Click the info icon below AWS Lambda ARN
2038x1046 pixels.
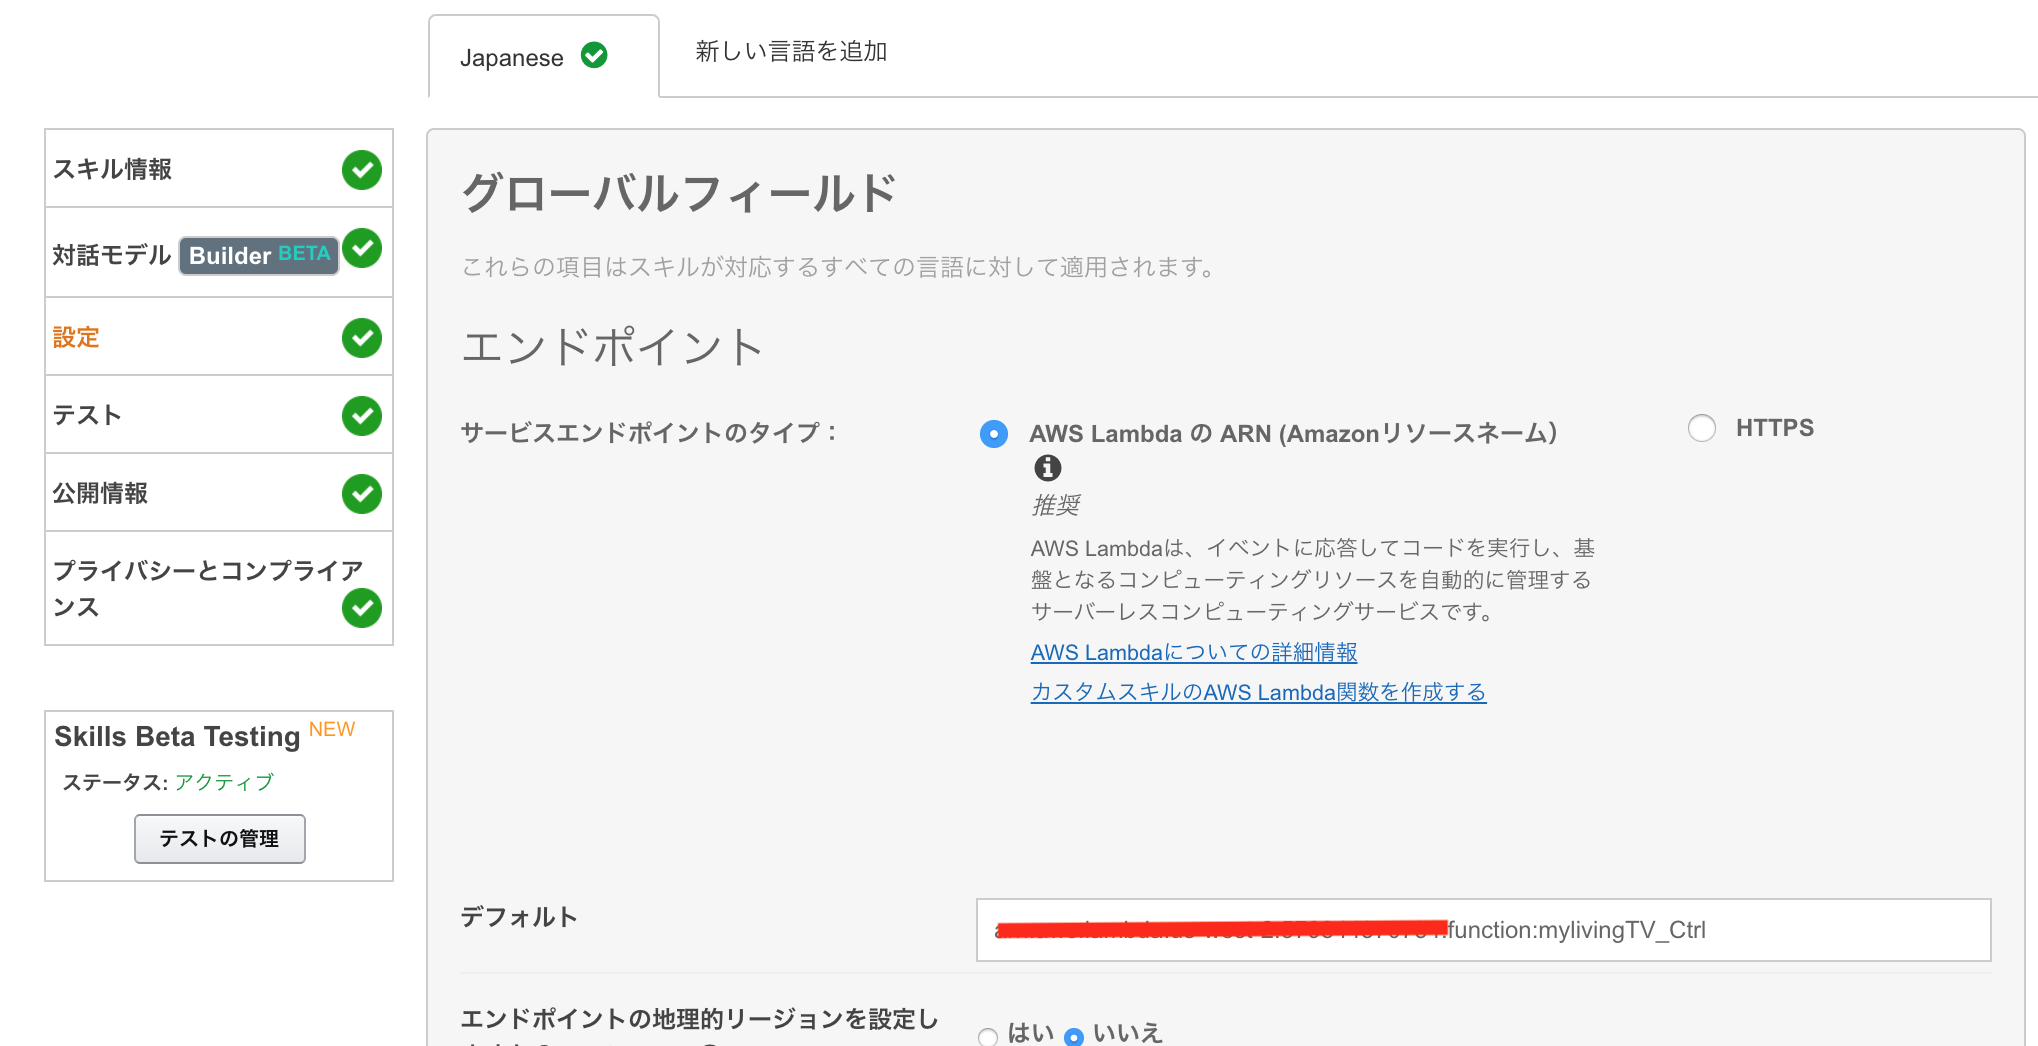1047,467
